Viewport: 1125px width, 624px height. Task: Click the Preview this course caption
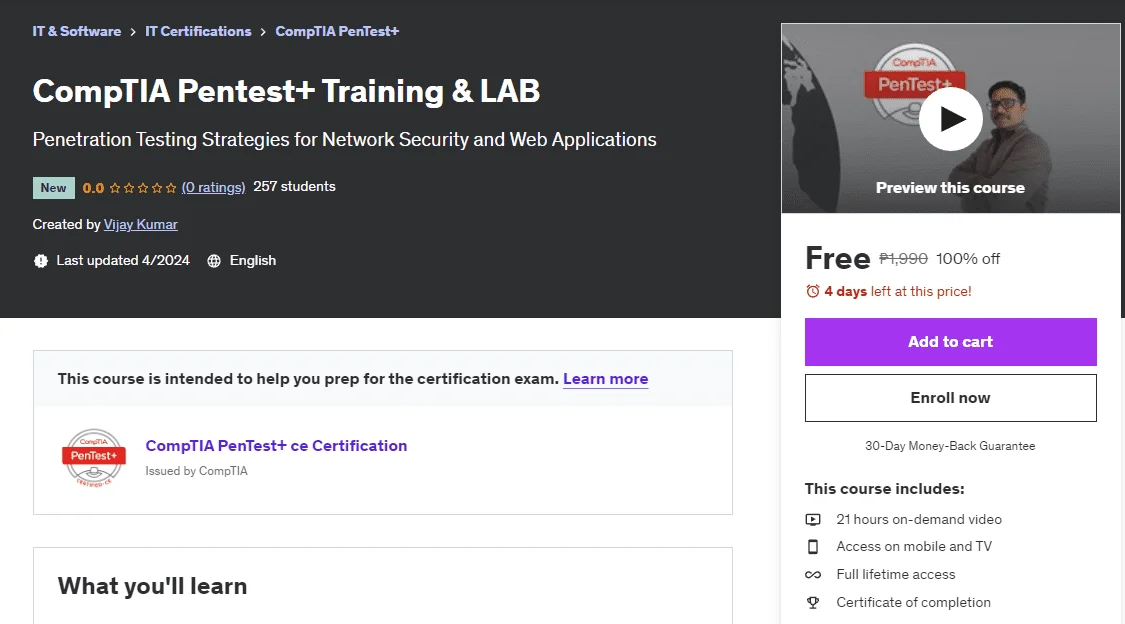(950, 188)
